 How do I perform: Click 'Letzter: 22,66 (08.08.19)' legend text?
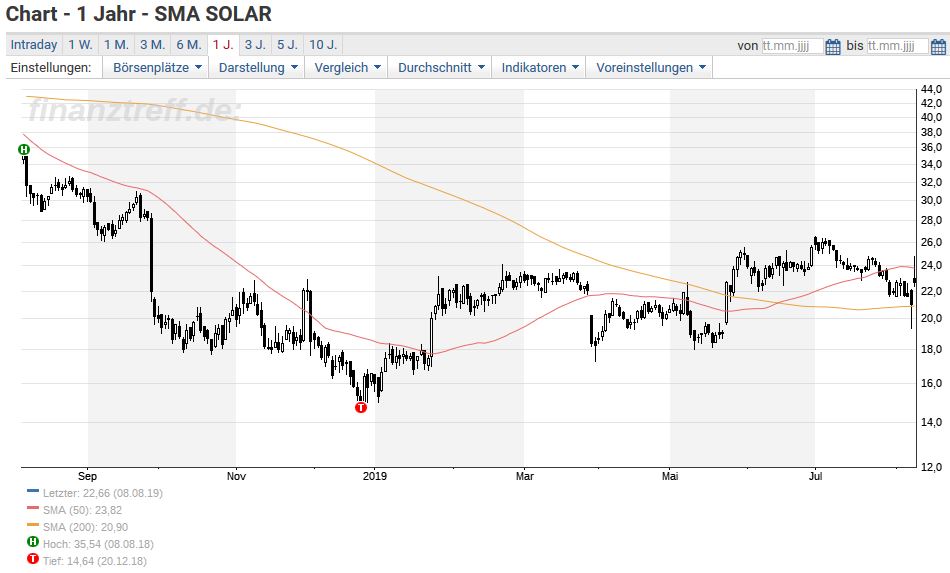(102, 493)
